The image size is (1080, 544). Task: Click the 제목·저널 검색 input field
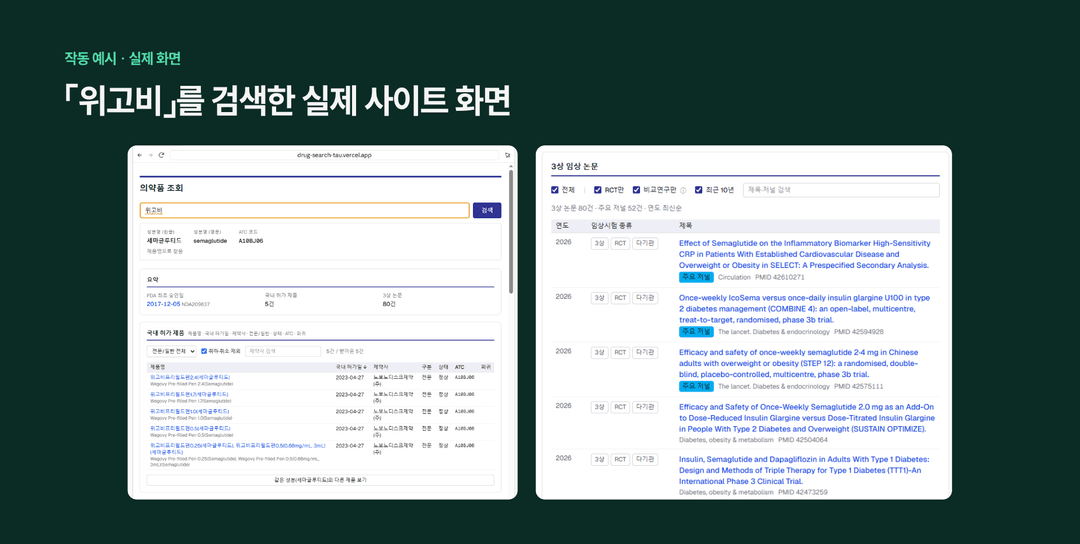pyautogui.click(x=841, y=190)
